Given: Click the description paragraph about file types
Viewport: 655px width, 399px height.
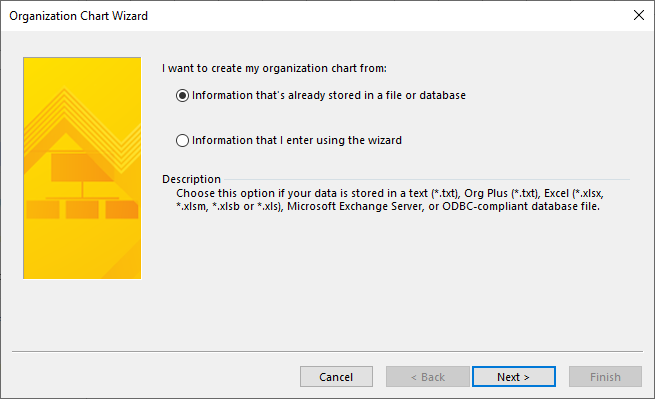Looking at the screenshot, I should 390,200.
